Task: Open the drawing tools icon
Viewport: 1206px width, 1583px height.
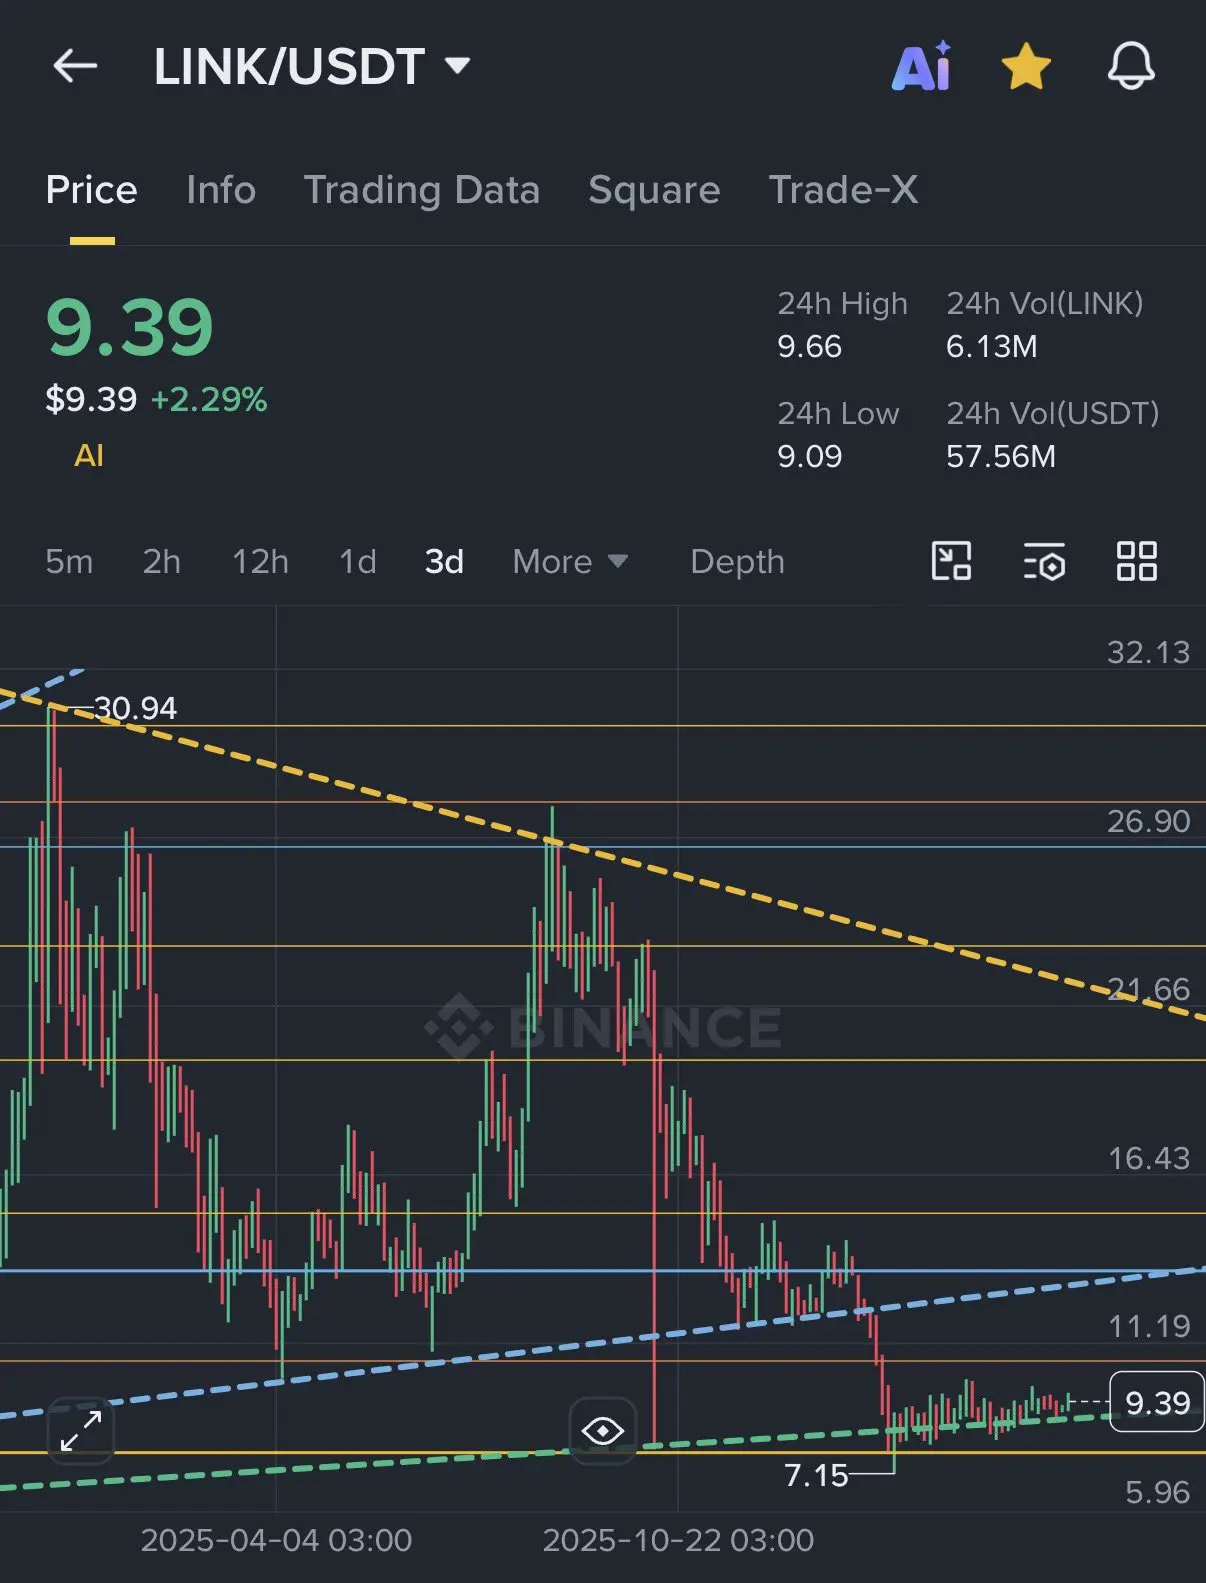Action: (951, 561)
